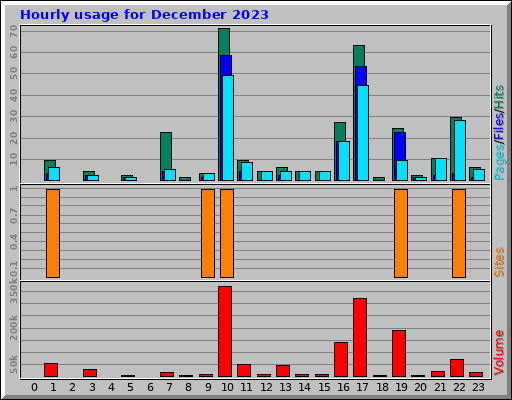Viewport: 512px width, 400px height.
Task: Click the x-axis hour label "10"
Action: pyautogui.click(x=227, y=387)
